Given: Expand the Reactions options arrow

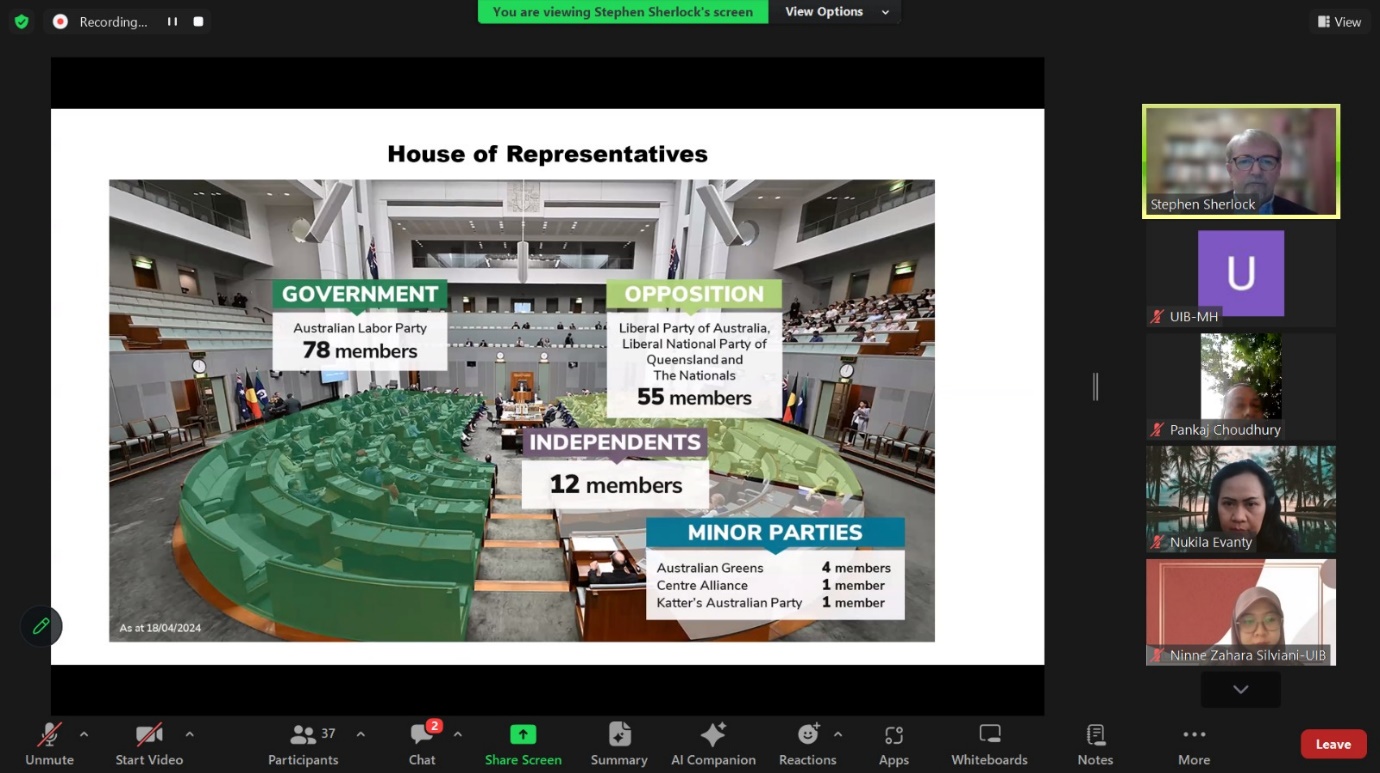Looking at the screenshot, I should 838,734.
